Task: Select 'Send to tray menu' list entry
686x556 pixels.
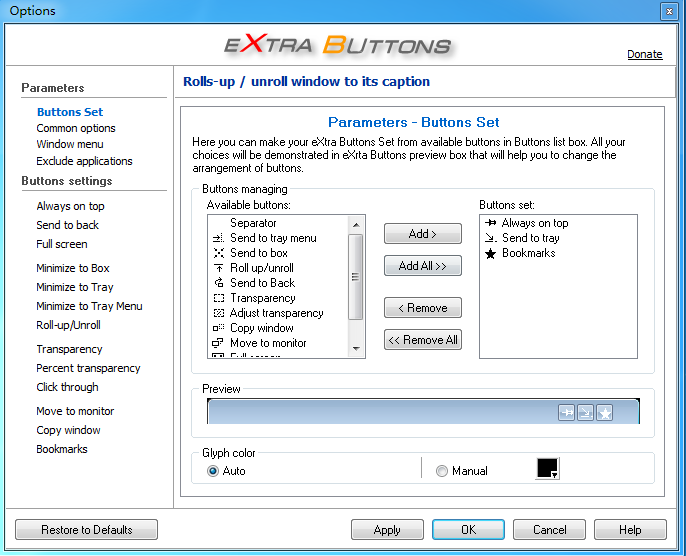Action: point(279,238)
